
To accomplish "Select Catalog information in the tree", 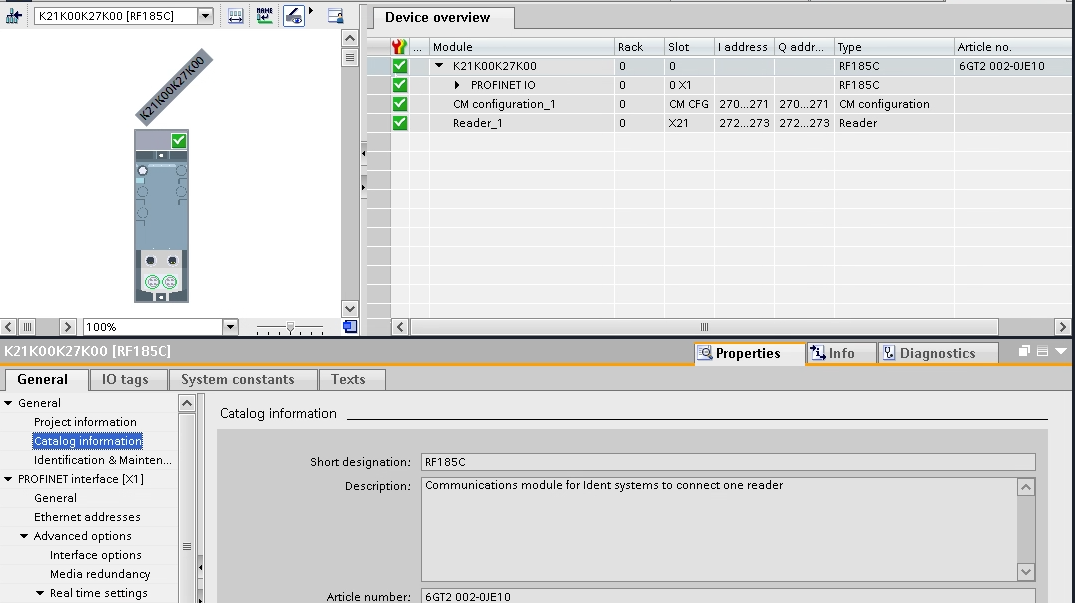I will [88, 441].
